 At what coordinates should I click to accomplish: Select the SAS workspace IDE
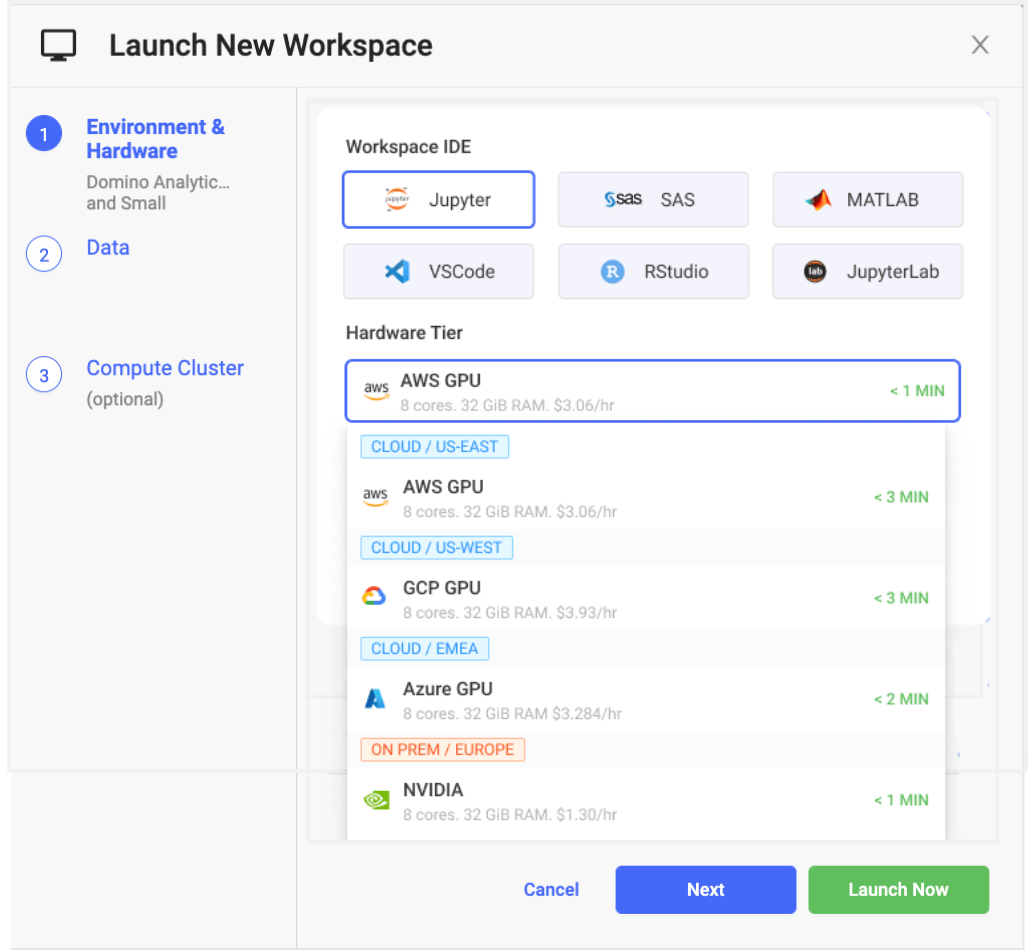[x=653, y=199]
